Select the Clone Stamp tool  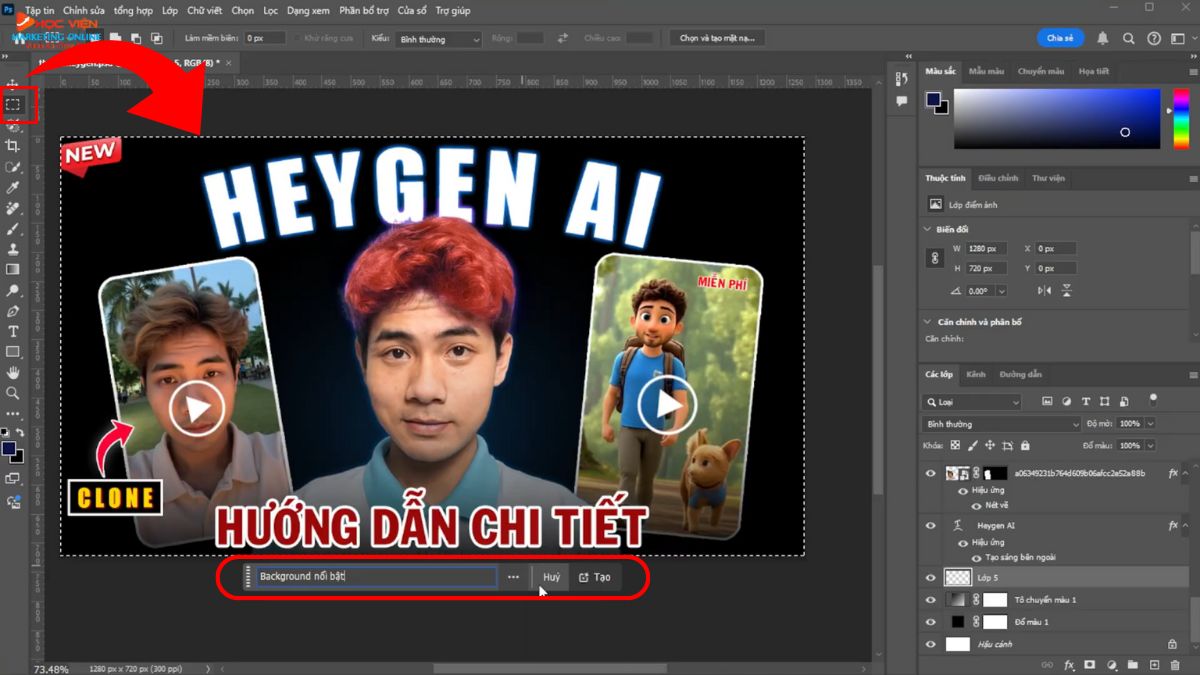(13, 249)
